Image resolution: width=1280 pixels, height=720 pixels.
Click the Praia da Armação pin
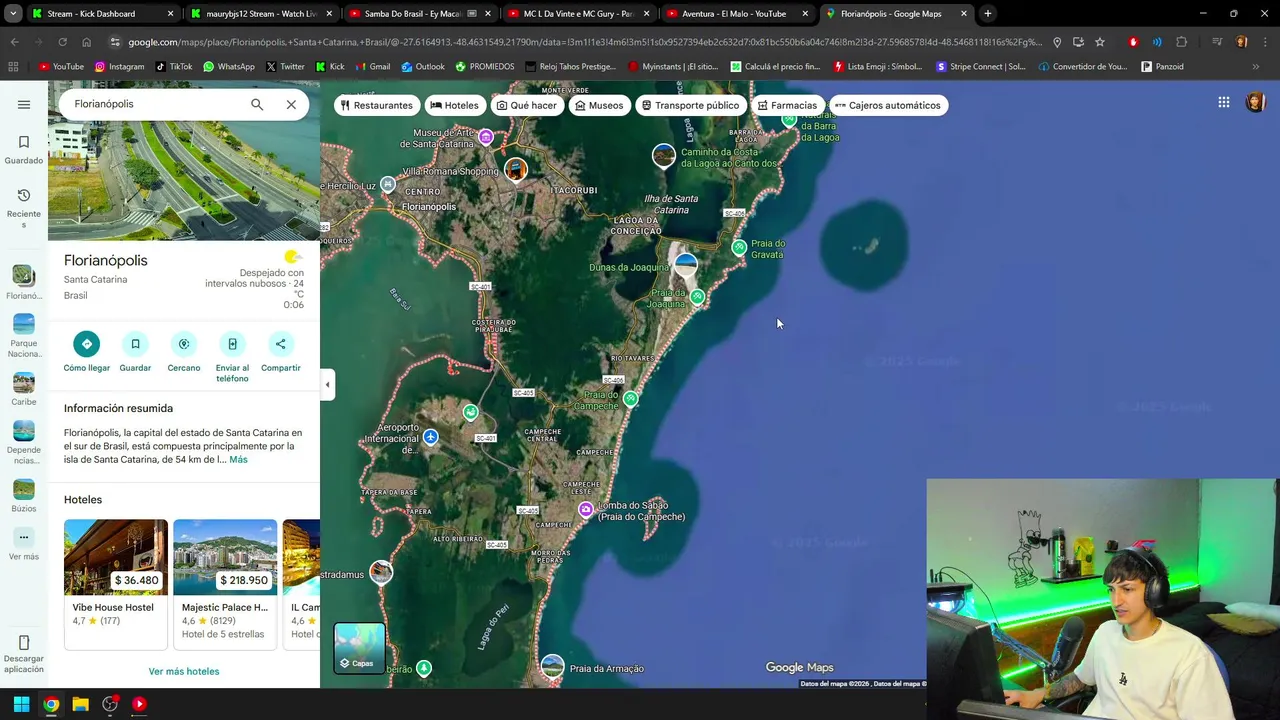click(552, 666)
